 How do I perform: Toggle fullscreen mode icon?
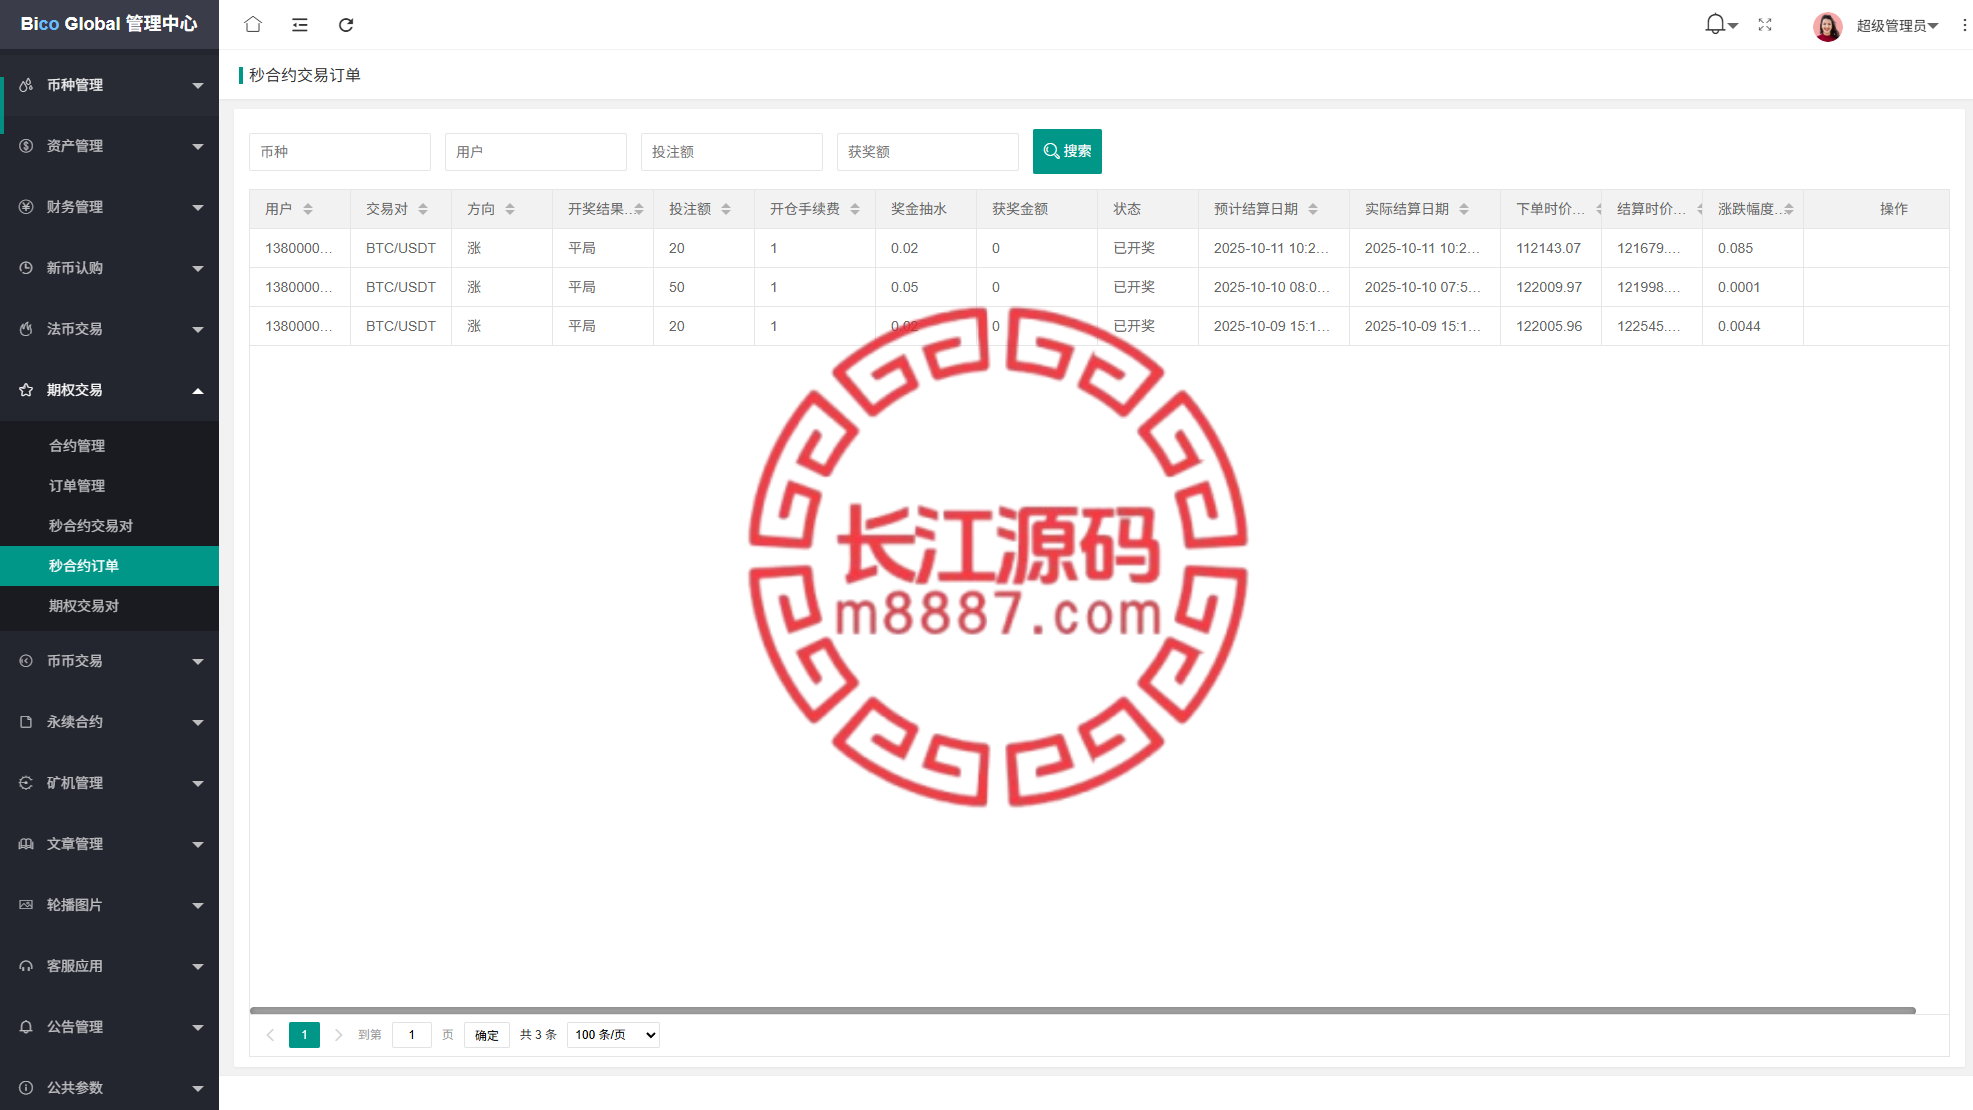coord(1765,25)
